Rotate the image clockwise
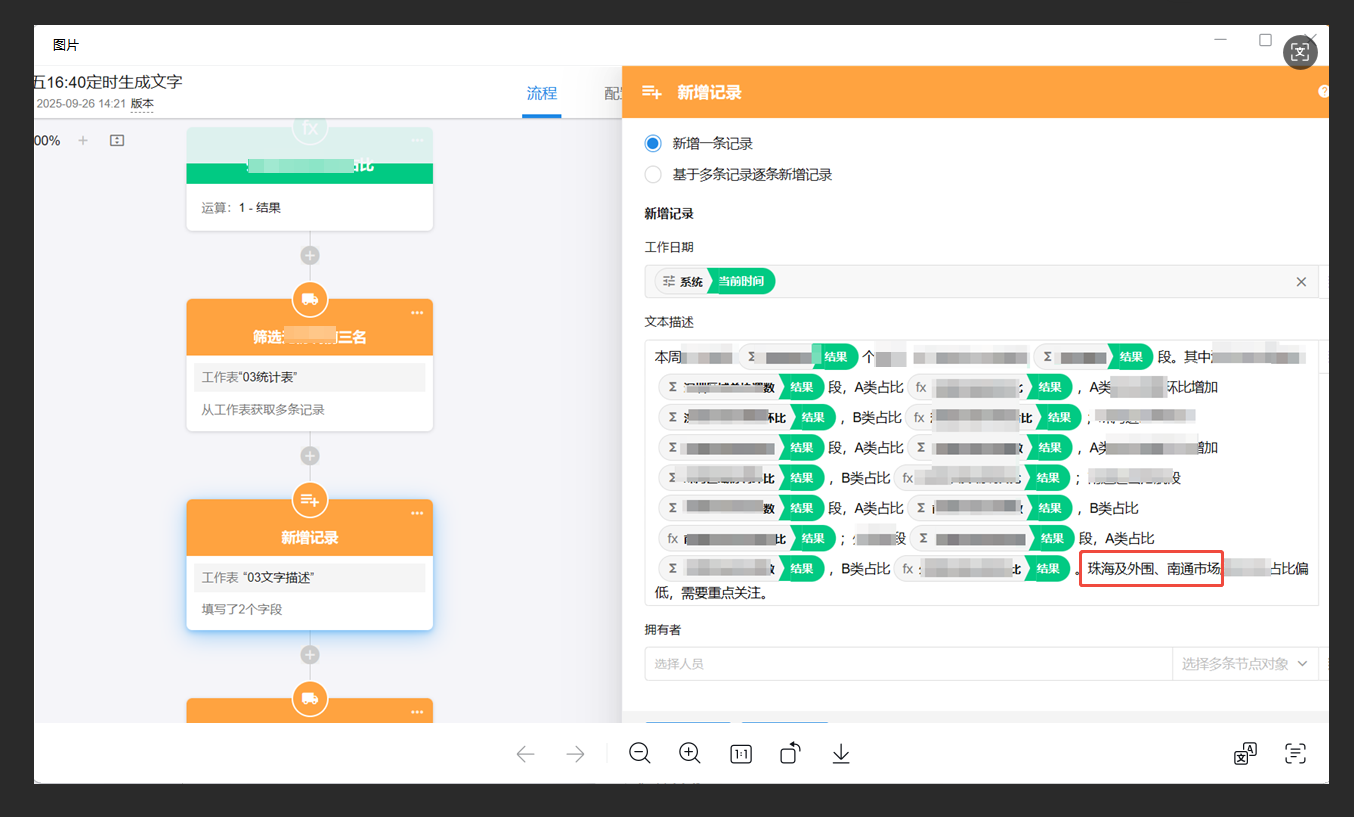The width and height of the screenshot is (1354, 817). point(789,753)
